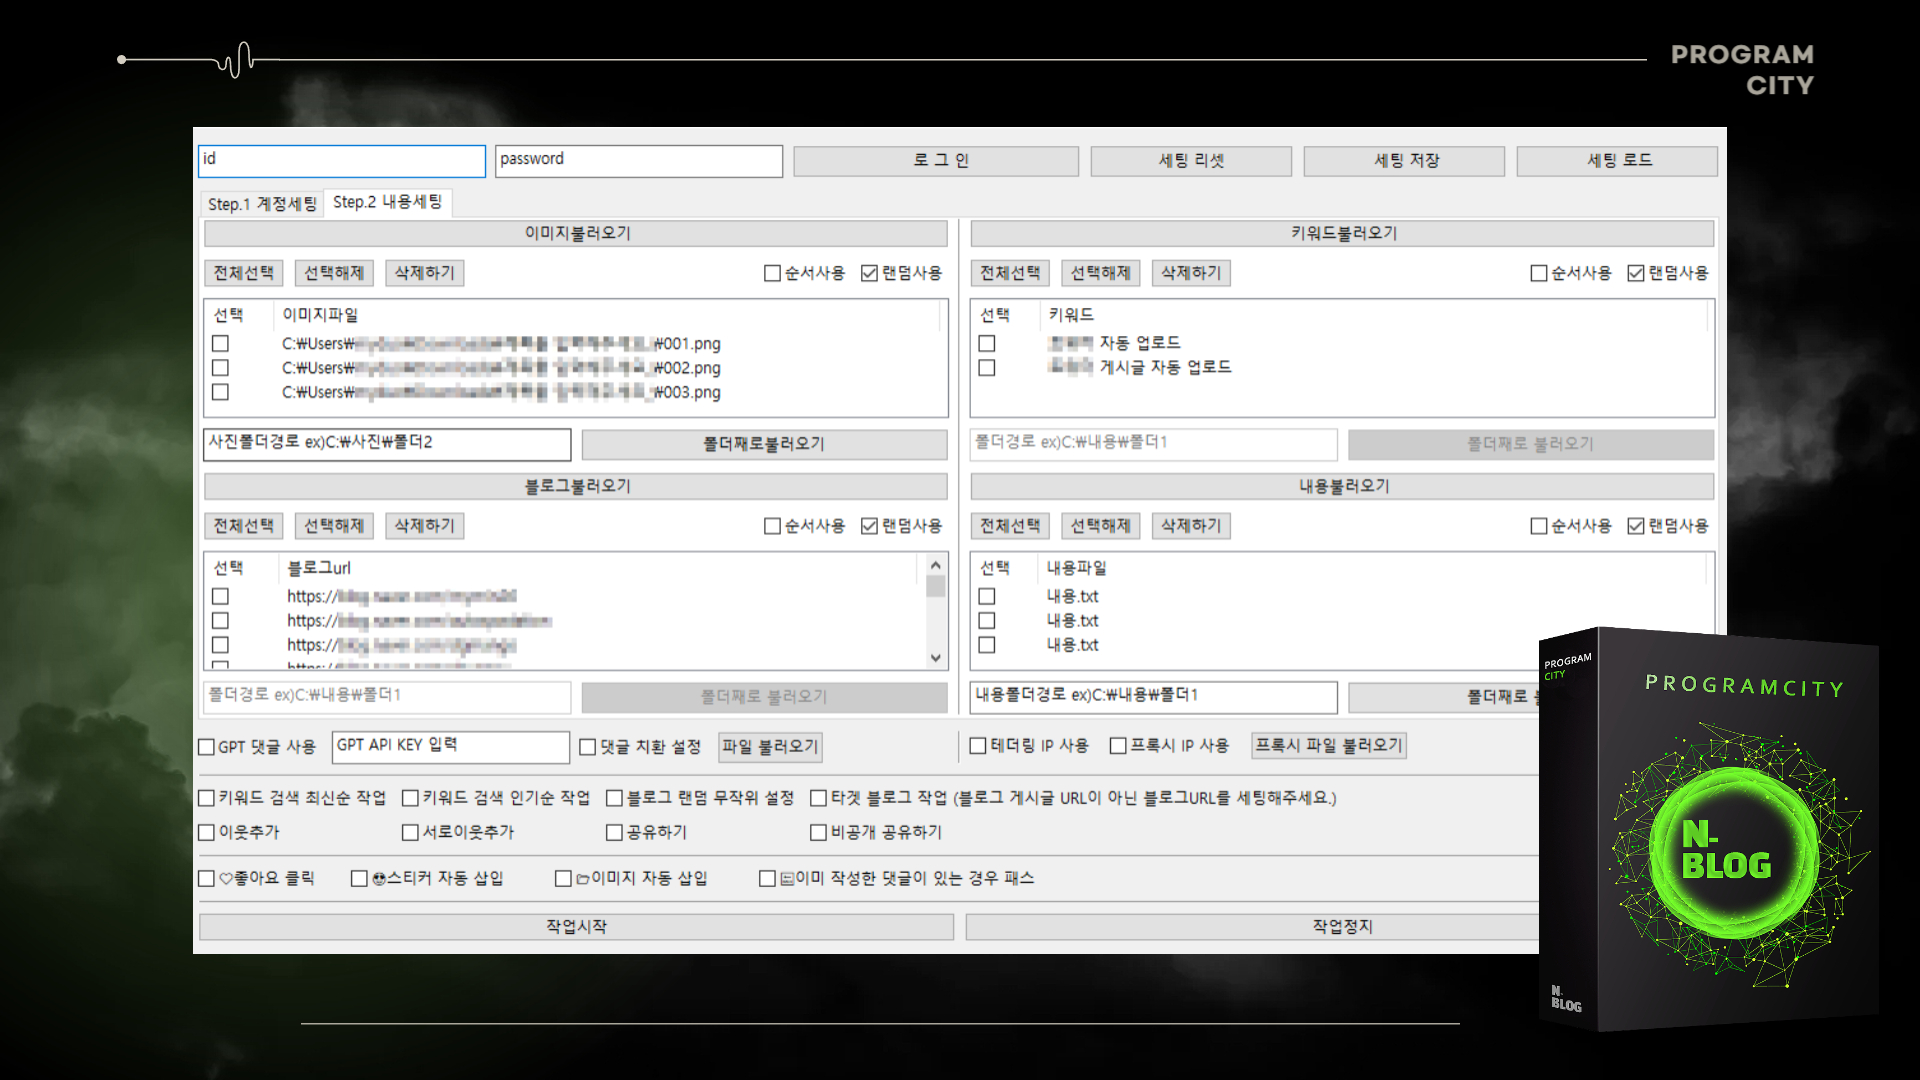This screenshot has height=1080, width=1920.
Task: Click 전체선택 in image section
Action: 244,273
